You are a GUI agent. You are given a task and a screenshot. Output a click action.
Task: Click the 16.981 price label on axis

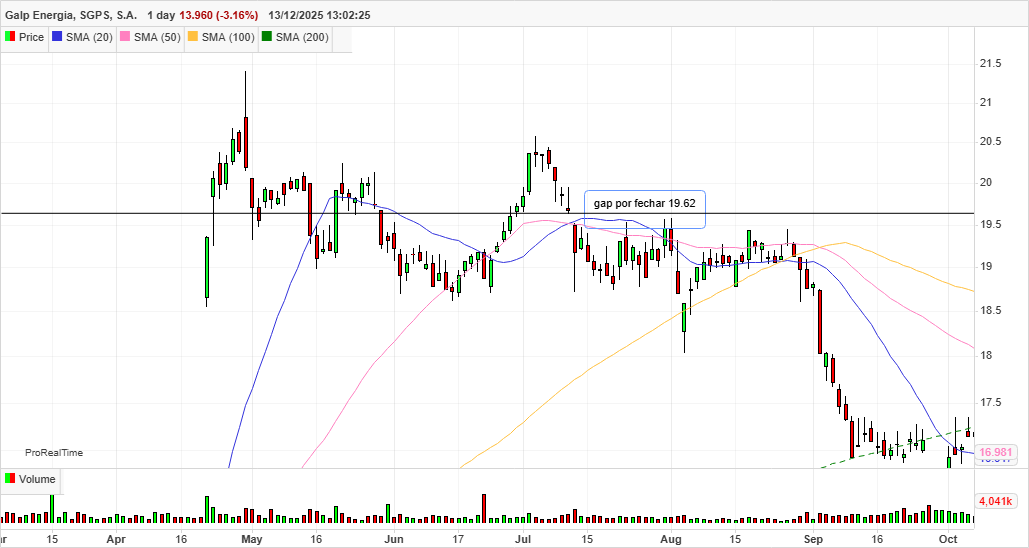click(x=996, y=452)
